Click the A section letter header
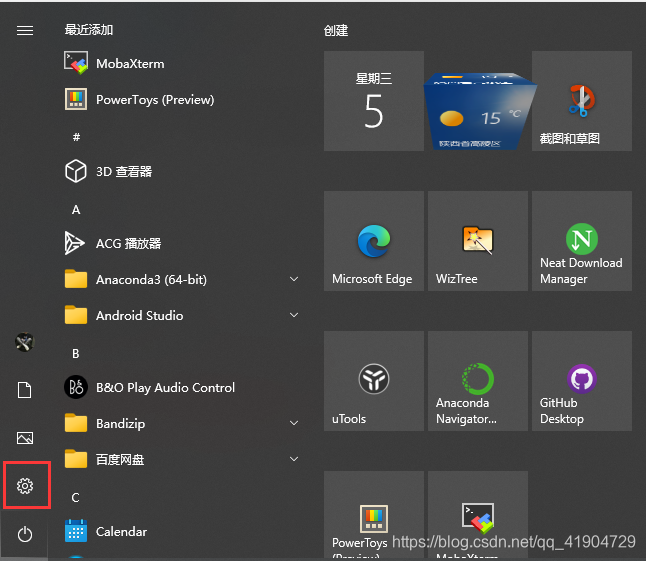The height and width of the screenshot is (561, 646). 76,210
